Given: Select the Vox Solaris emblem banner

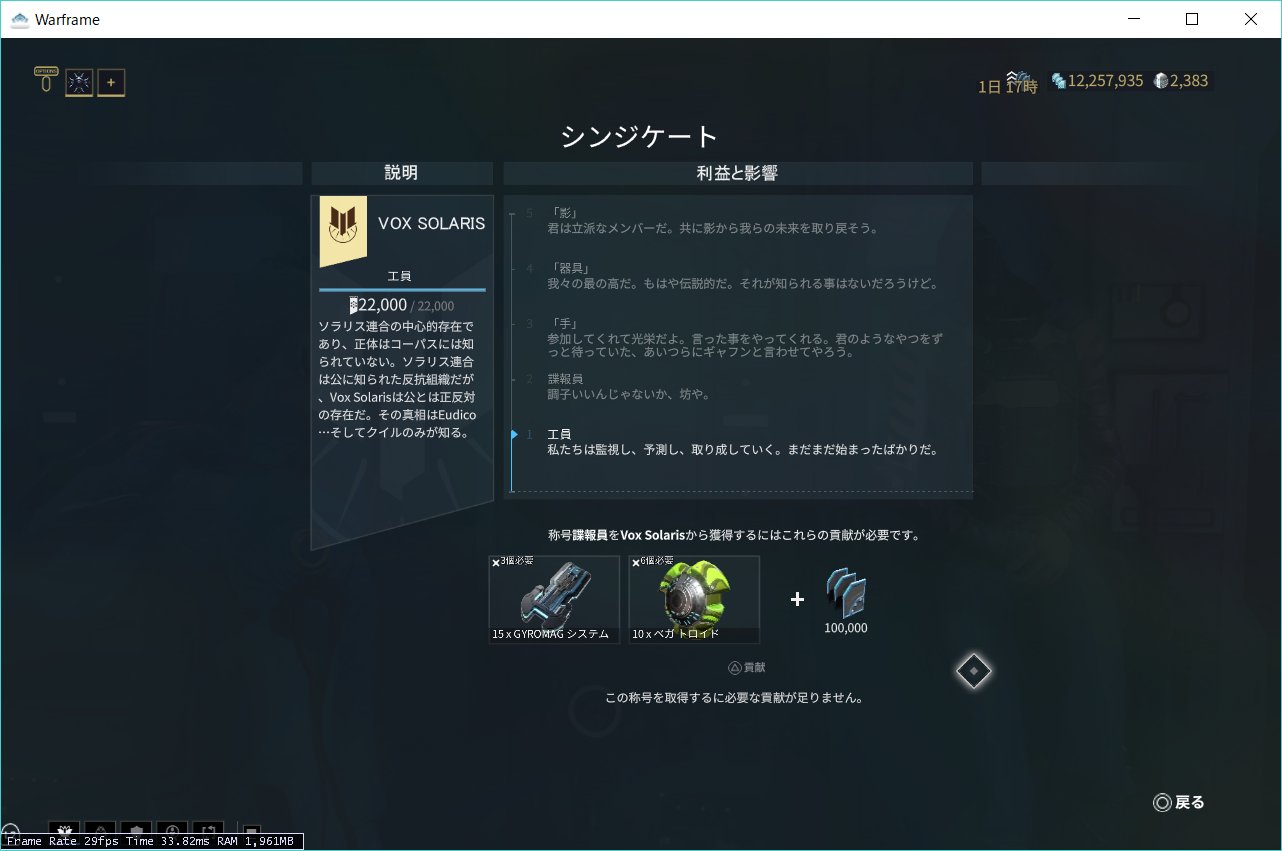Looking at the screenshot, I should pos(343,231).
